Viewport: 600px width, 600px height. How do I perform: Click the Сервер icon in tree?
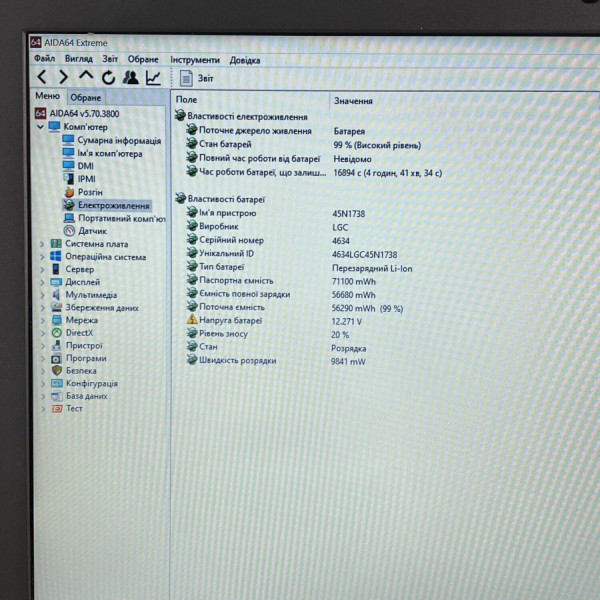[x=56, y=269]
